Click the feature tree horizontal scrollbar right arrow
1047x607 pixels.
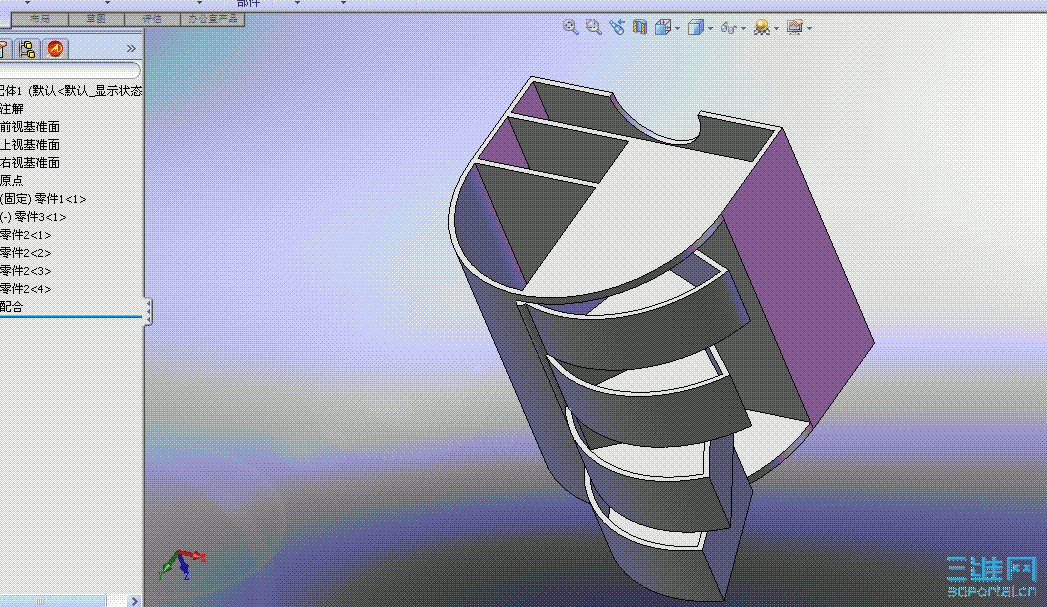134,601
